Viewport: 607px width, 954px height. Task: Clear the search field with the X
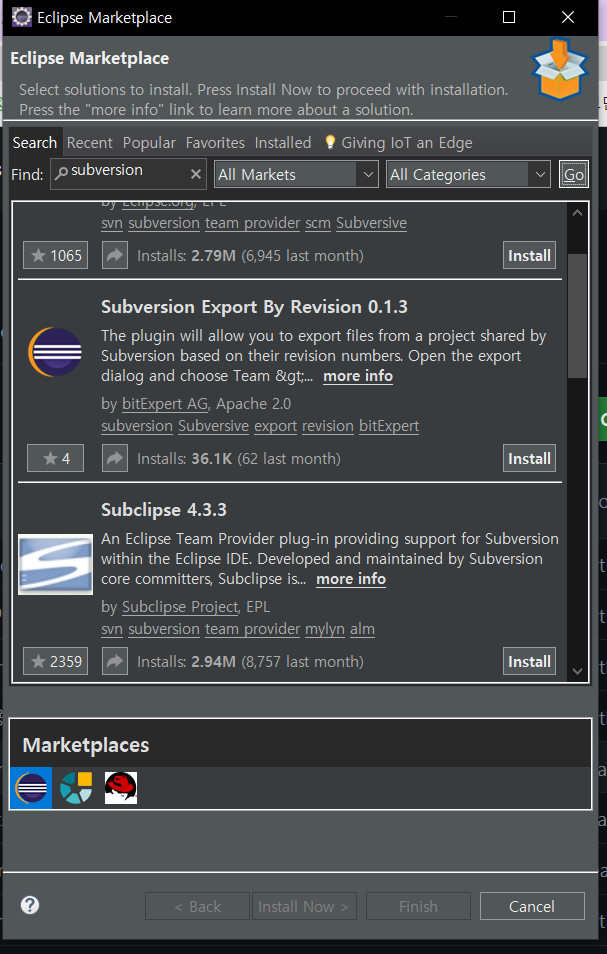click(x=196, y=175)
